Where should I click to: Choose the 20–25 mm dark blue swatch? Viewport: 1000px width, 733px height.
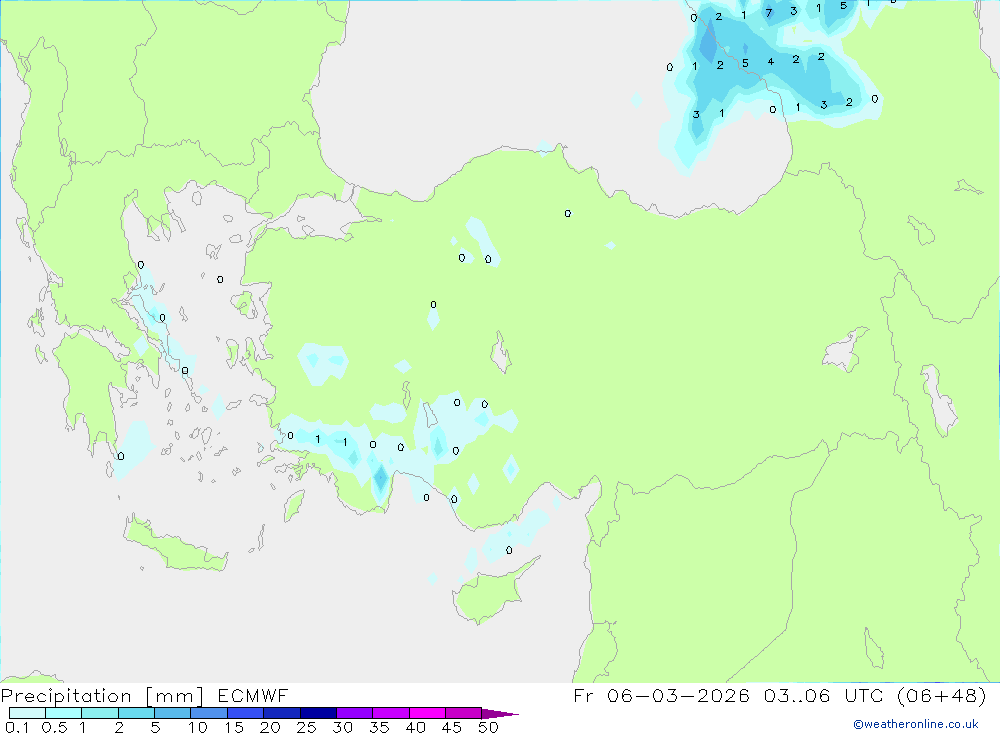point(281,713)
